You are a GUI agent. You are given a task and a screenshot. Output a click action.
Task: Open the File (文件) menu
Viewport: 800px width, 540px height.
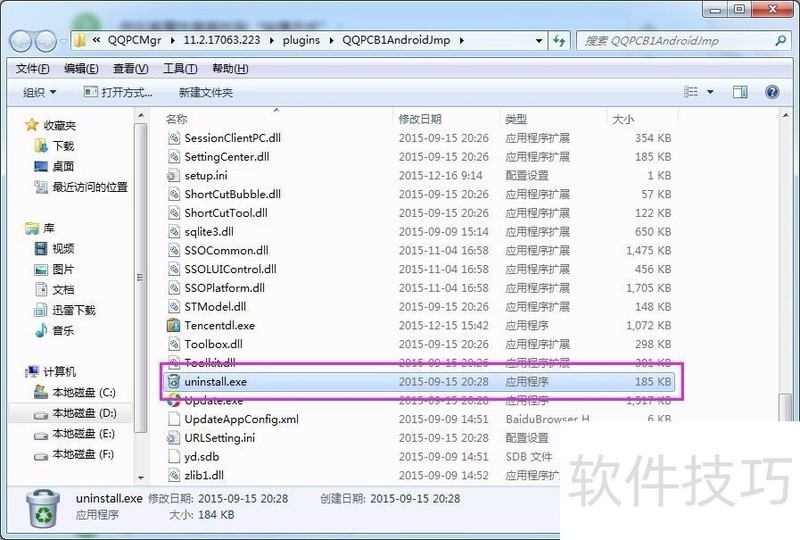[x=33, y=68]
